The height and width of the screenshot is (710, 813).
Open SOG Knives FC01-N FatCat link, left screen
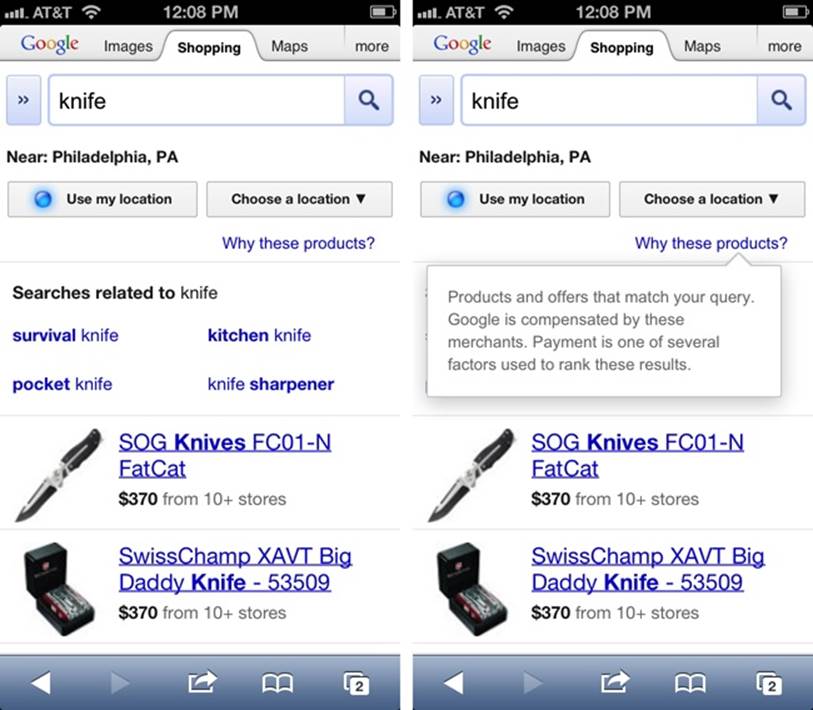coord(225,455)
